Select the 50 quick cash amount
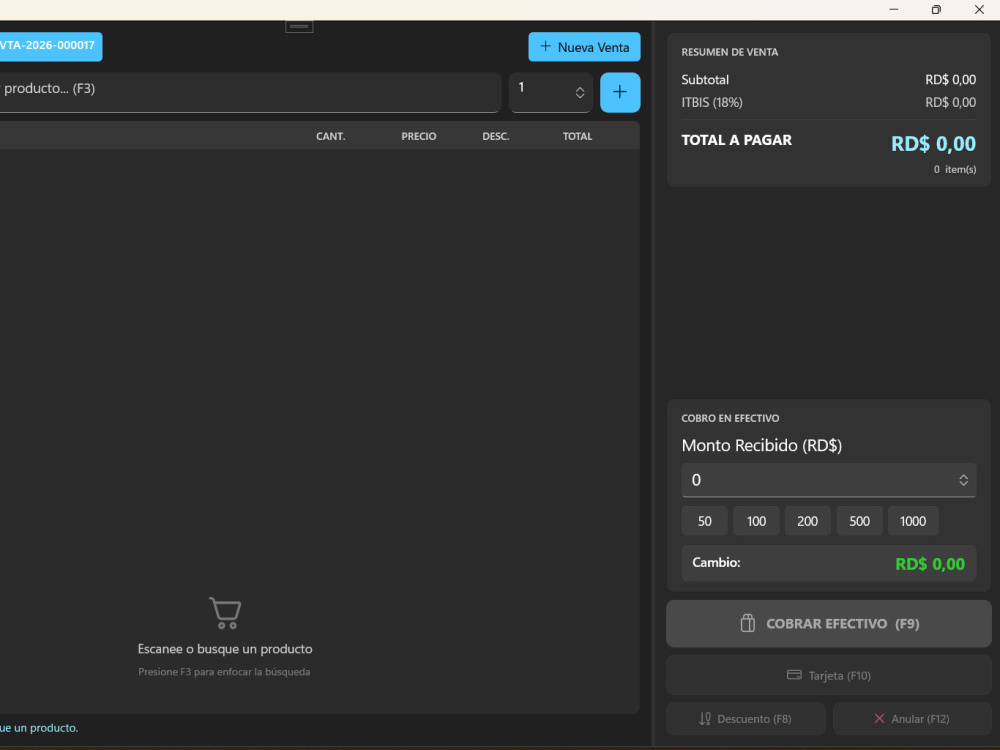The image size is (1000, 750). [705, 521]
